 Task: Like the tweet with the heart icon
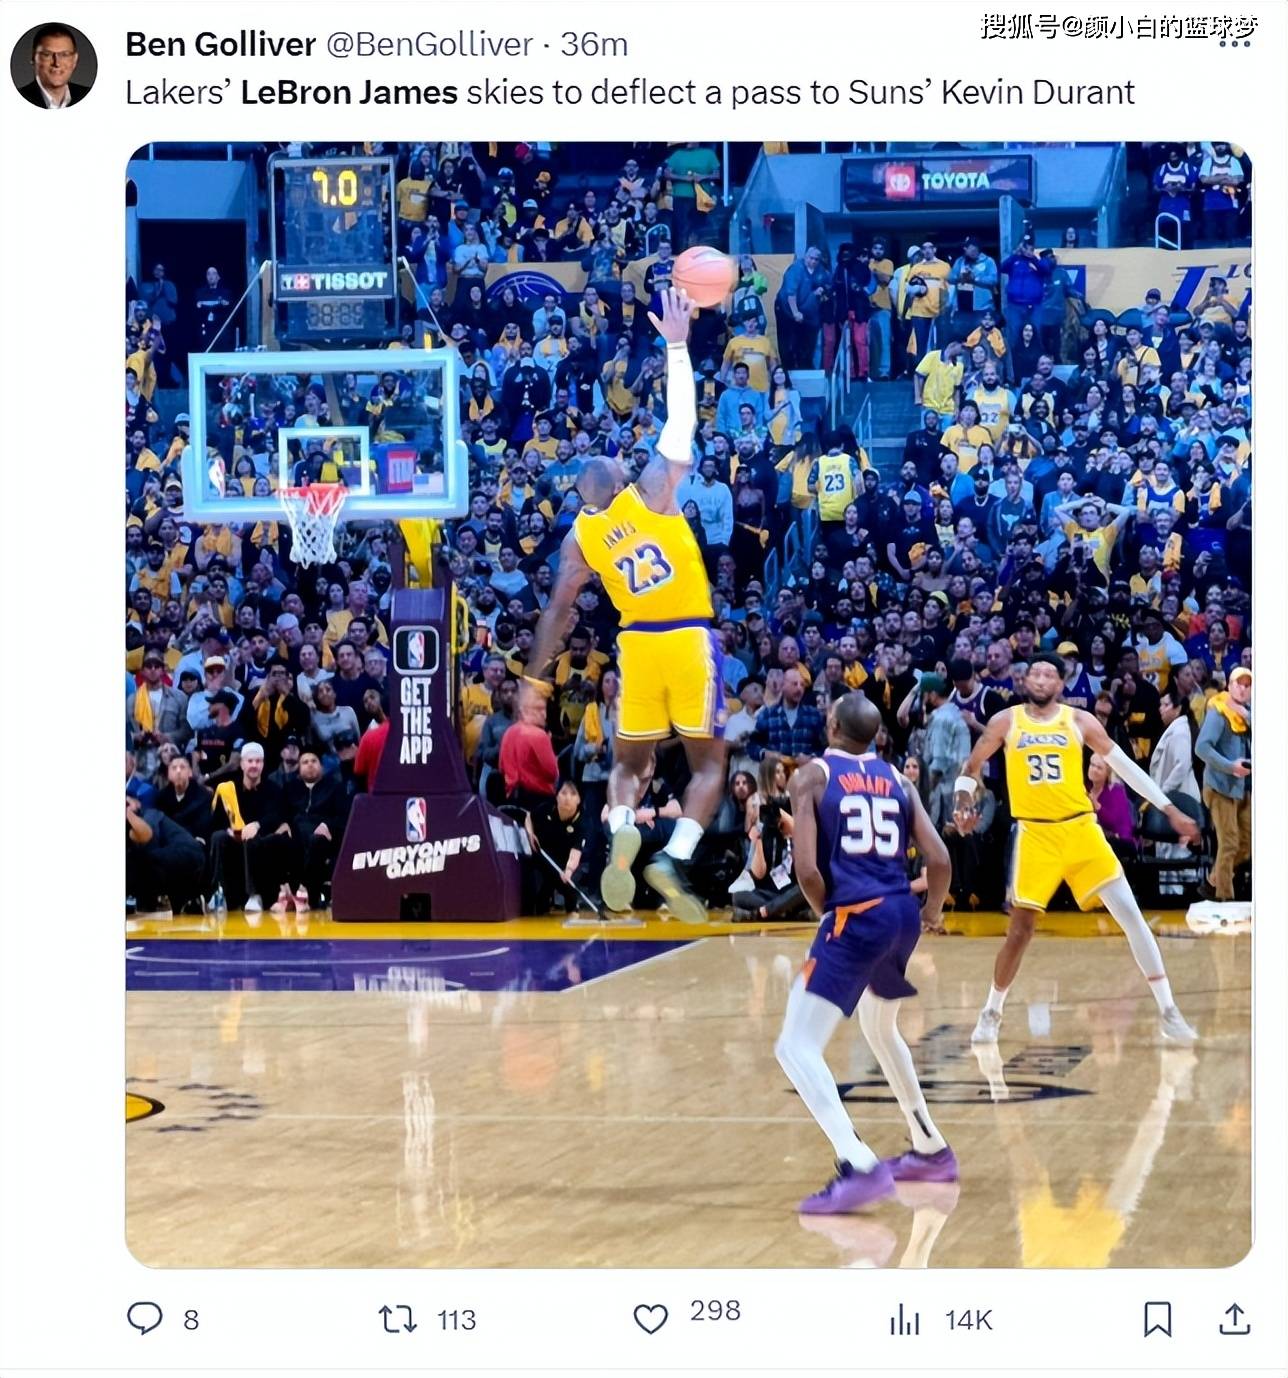point(651,1319)
